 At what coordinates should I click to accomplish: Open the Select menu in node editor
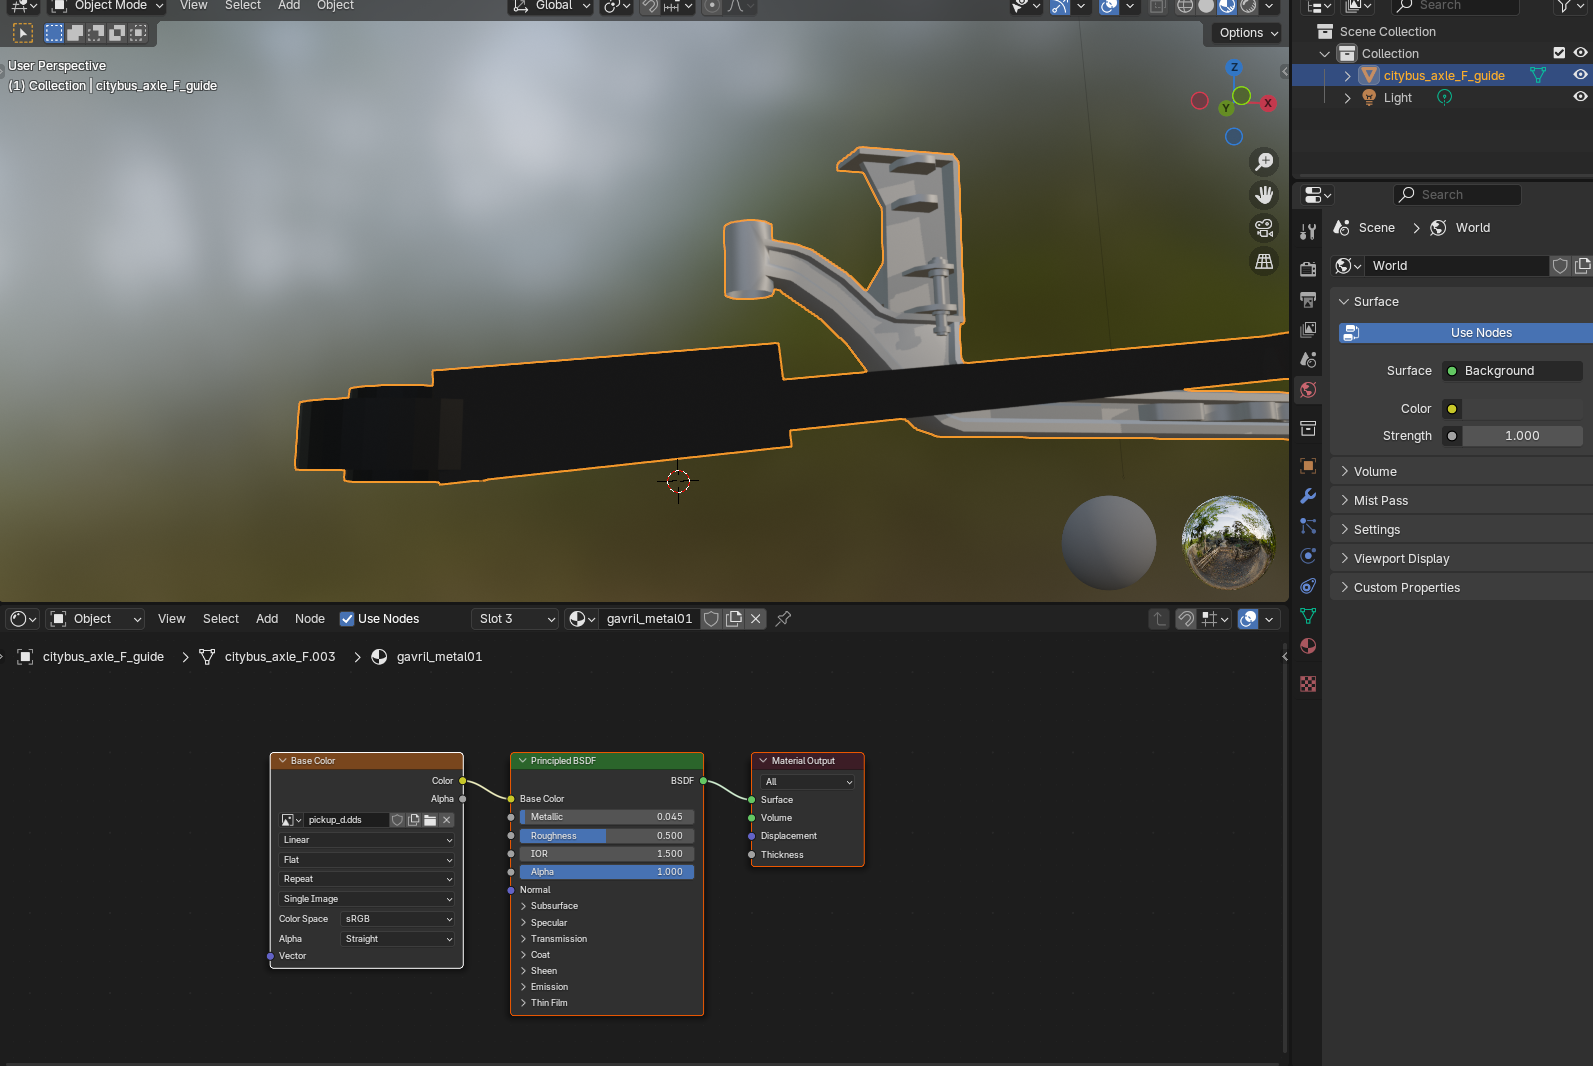(221, 619)
